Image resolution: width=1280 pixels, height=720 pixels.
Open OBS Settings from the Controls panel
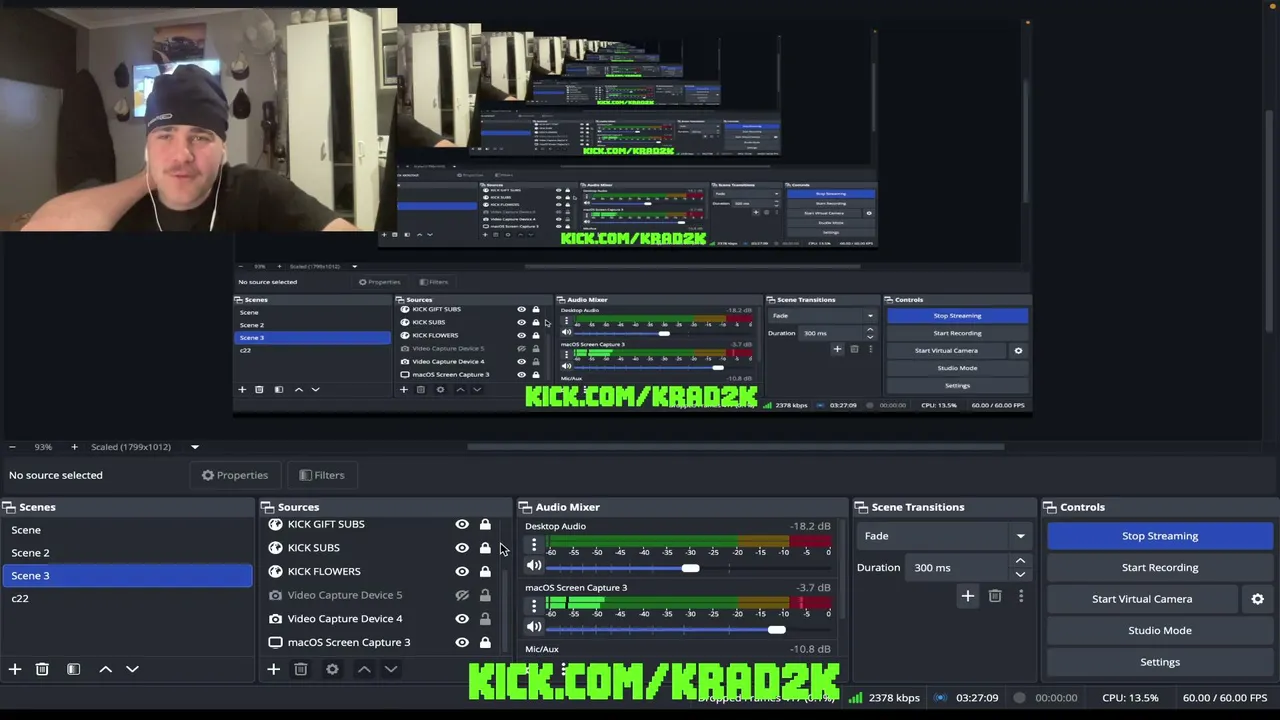(x=1160, y=662)
